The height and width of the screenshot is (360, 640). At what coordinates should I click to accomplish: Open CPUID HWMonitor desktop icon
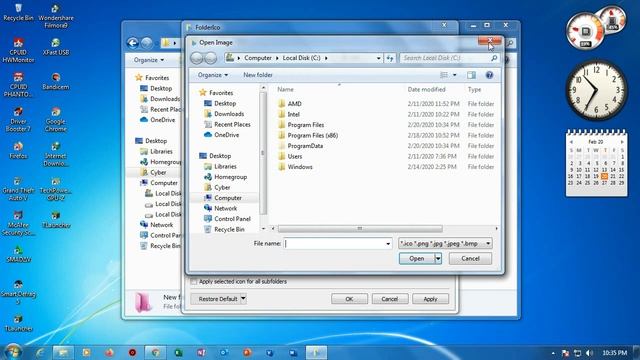(x=18, y=50)
